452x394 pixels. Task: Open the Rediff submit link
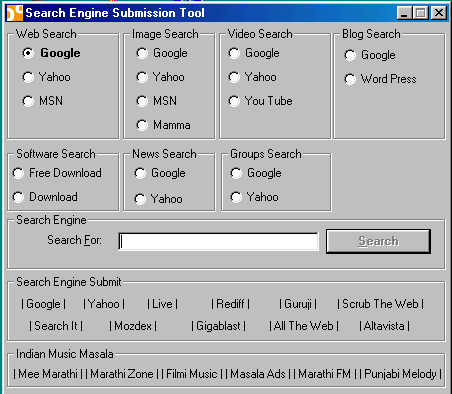(x=230, y=304)
